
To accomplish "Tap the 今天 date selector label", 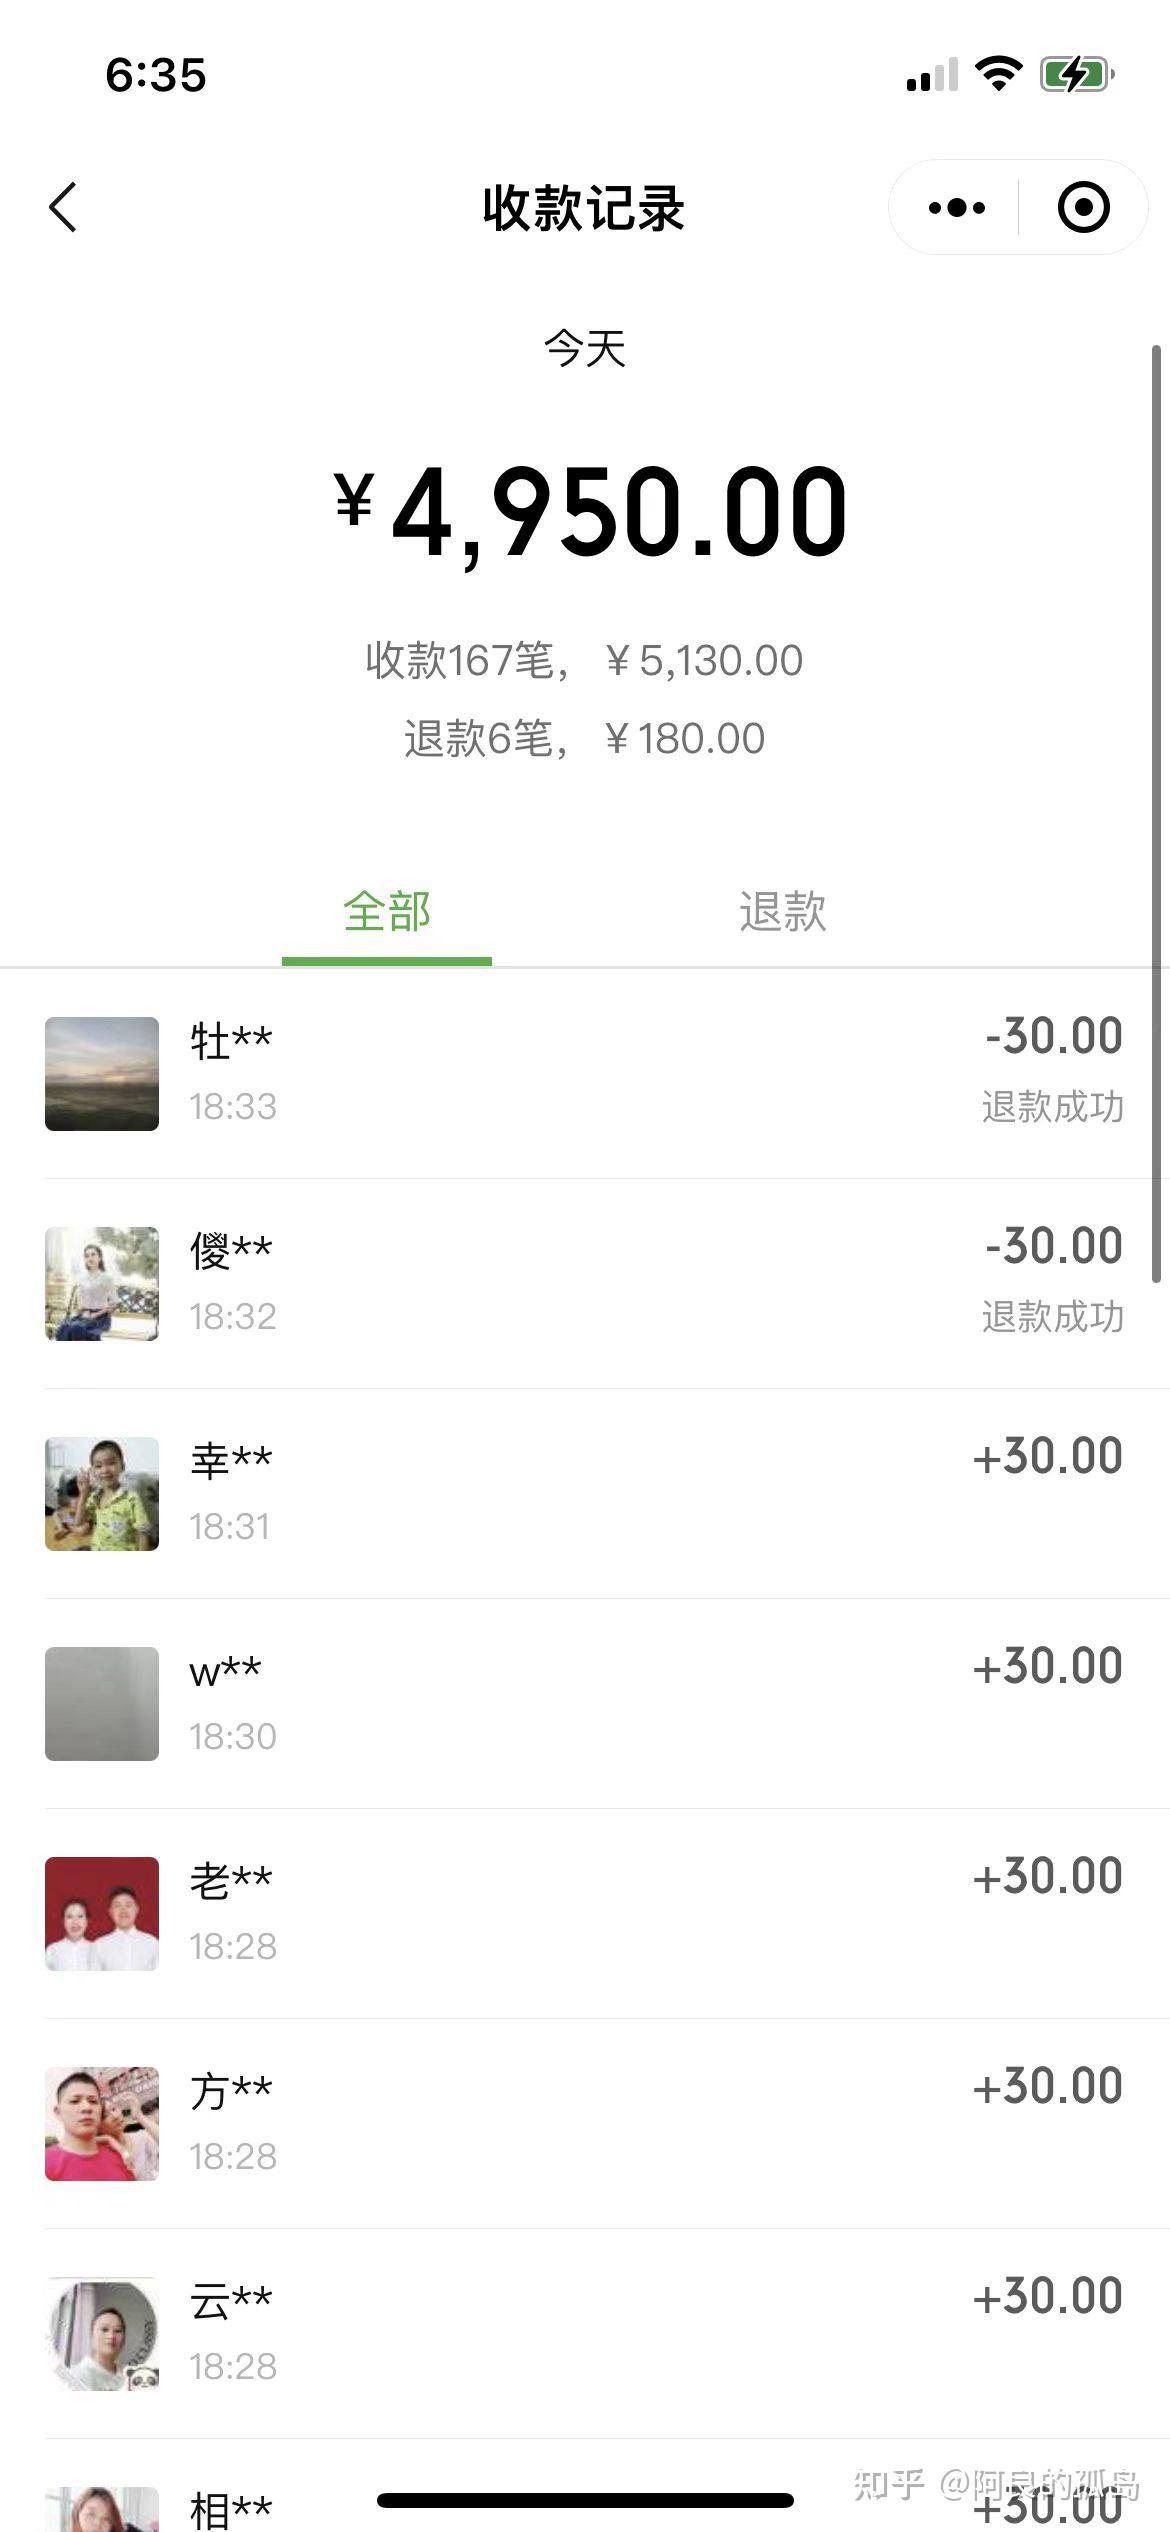I will 585,349.
